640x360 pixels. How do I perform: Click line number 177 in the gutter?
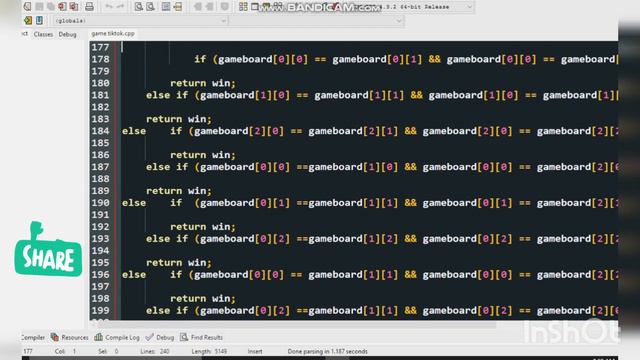(100, 47)
